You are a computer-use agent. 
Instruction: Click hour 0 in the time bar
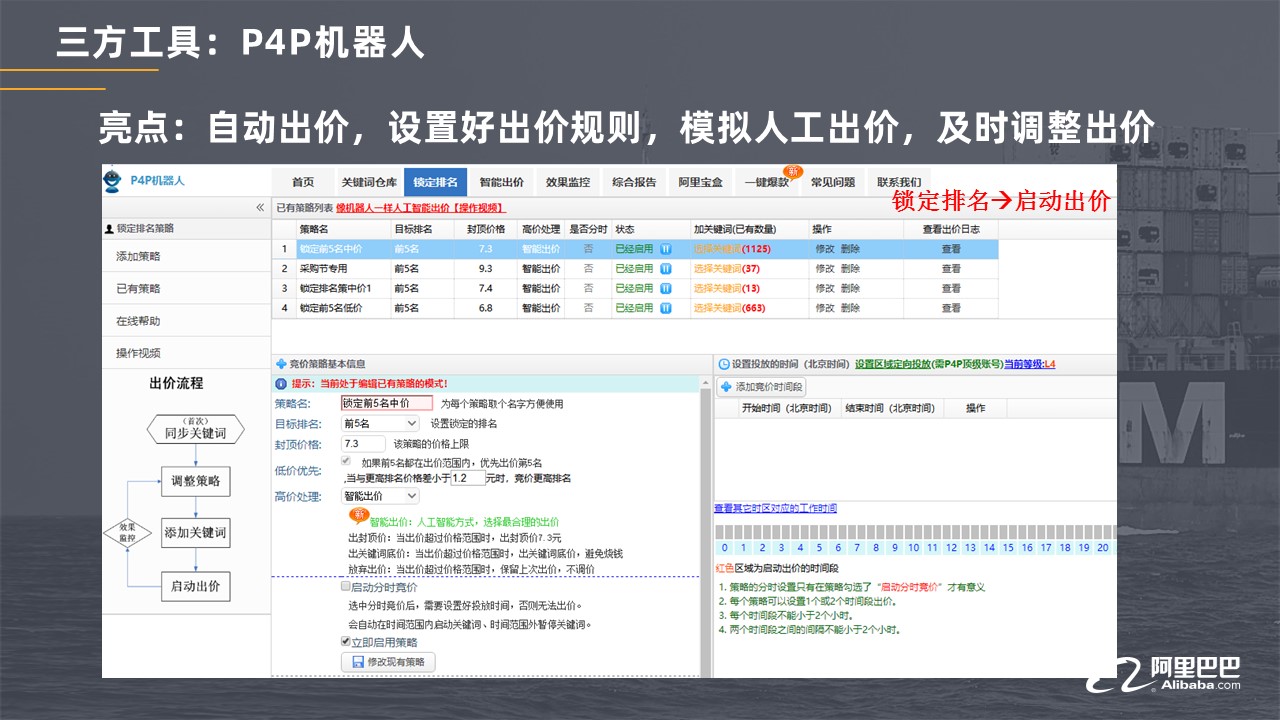tap(724, 547)
